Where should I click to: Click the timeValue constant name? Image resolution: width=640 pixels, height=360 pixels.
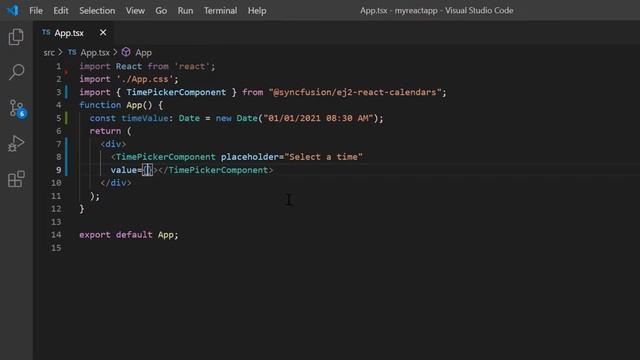click(x=144, y=118)
